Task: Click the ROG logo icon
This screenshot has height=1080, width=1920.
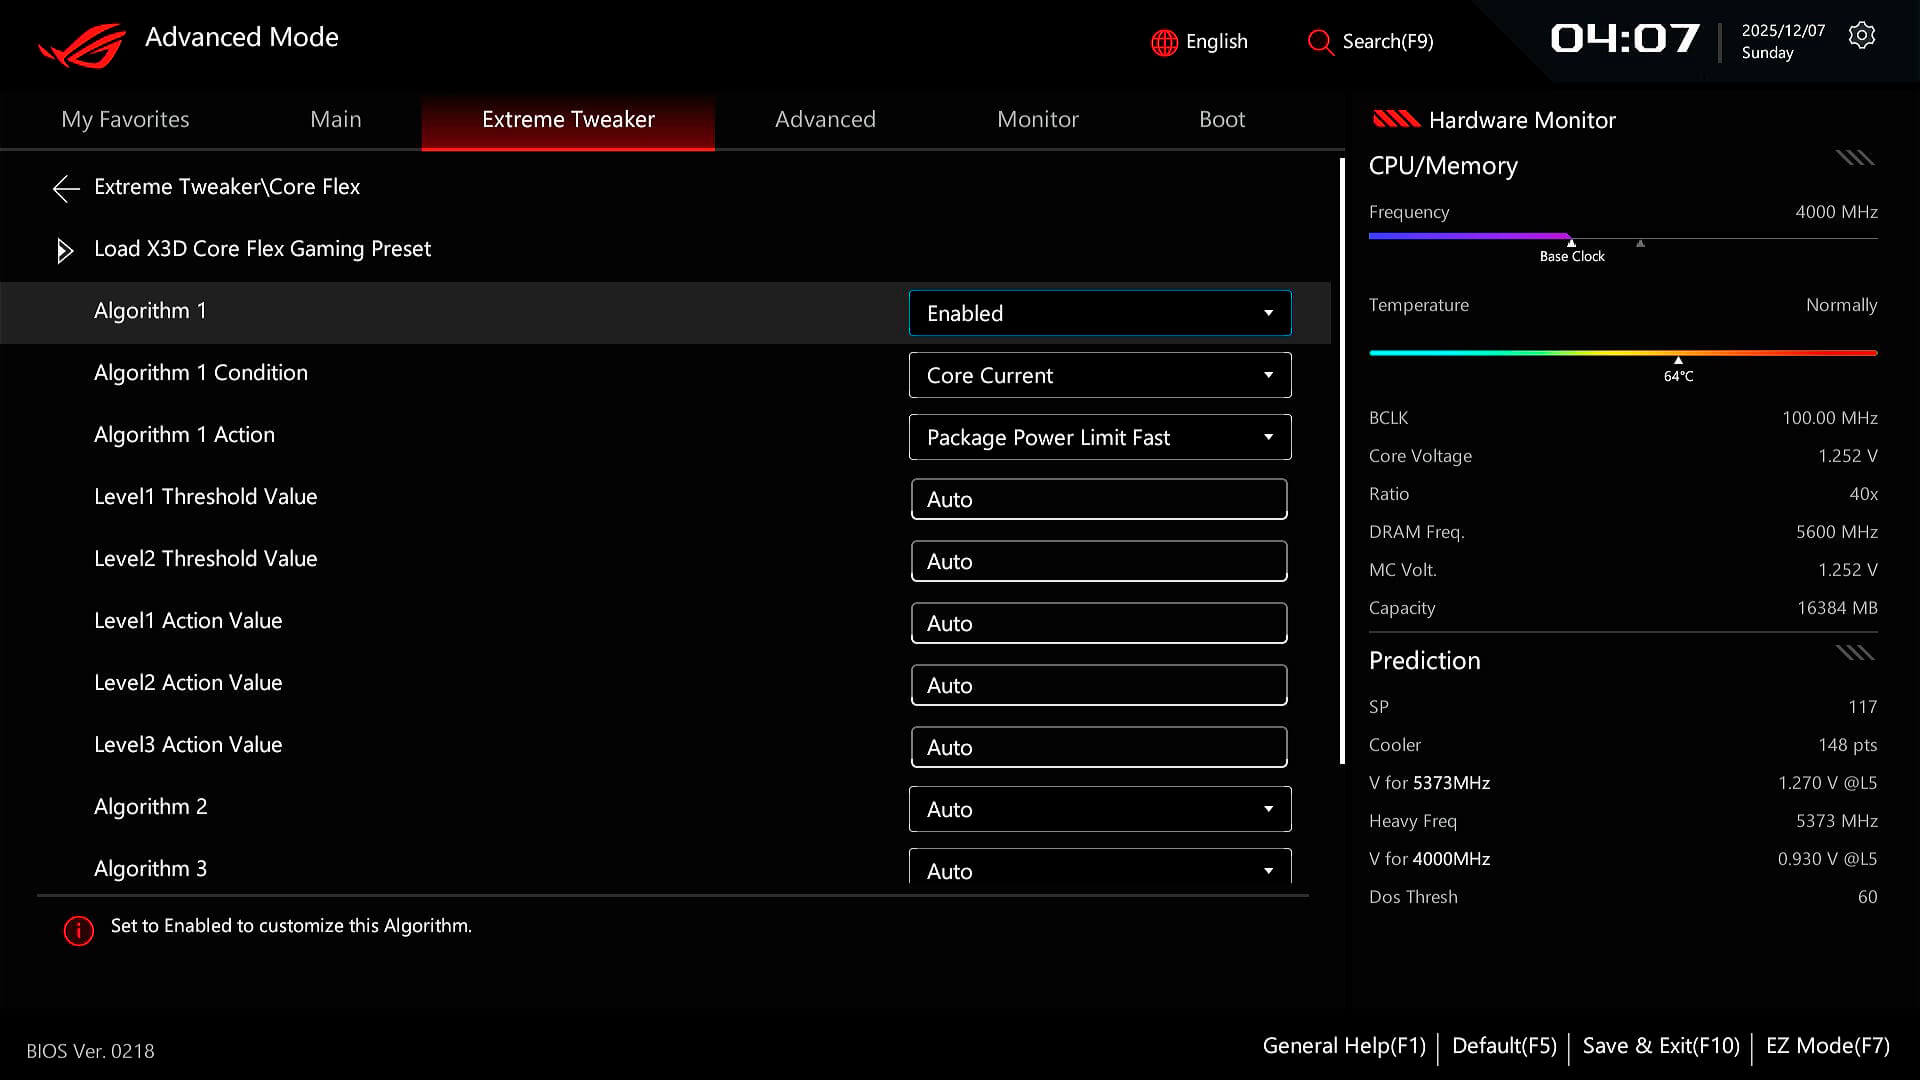Action: 82,45
